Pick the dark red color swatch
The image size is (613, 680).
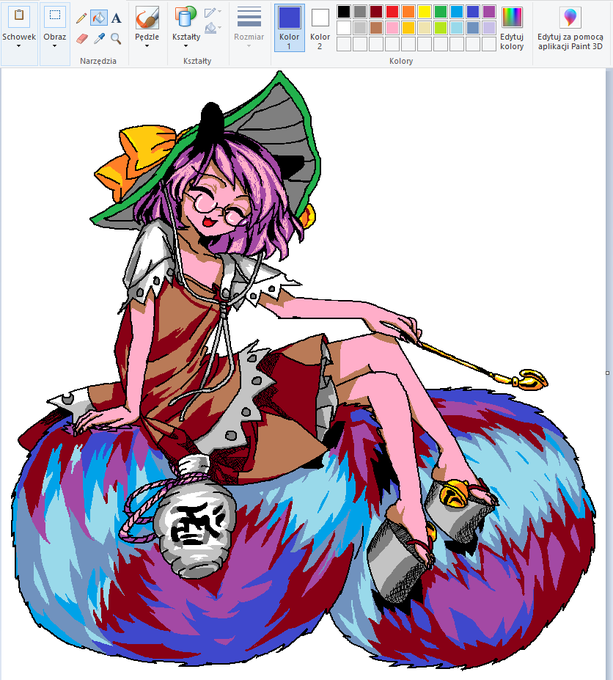(x=376, y=12)
